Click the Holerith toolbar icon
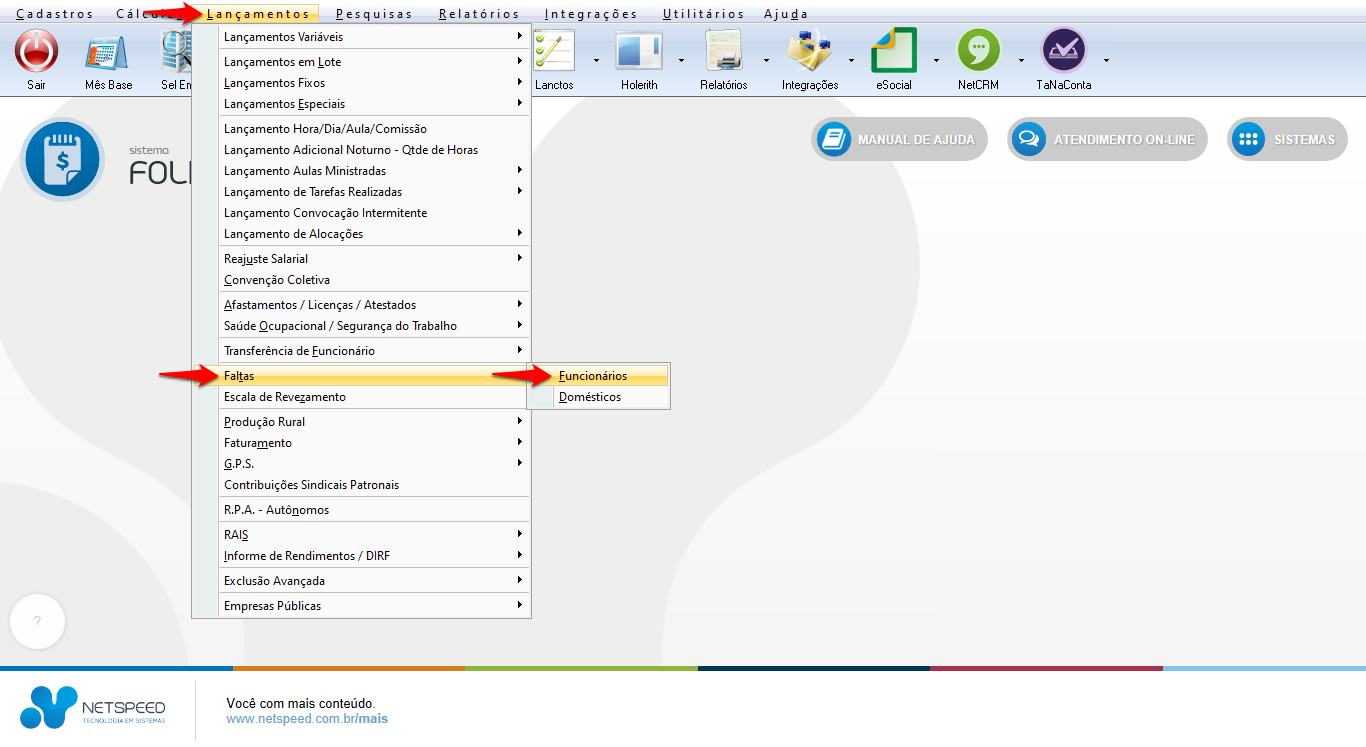Image resolution: width=1366 pixels, height=747 pixels. [638, 51]
